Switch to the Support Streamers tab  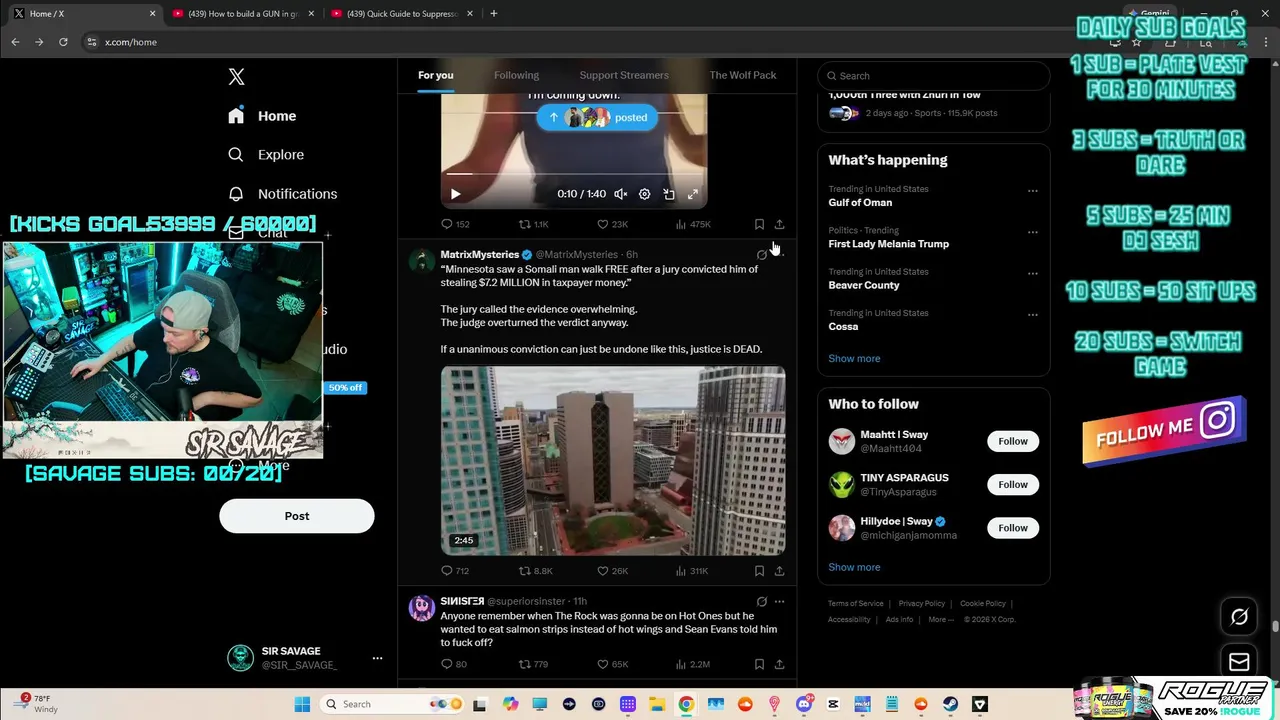tap(624, 75)
